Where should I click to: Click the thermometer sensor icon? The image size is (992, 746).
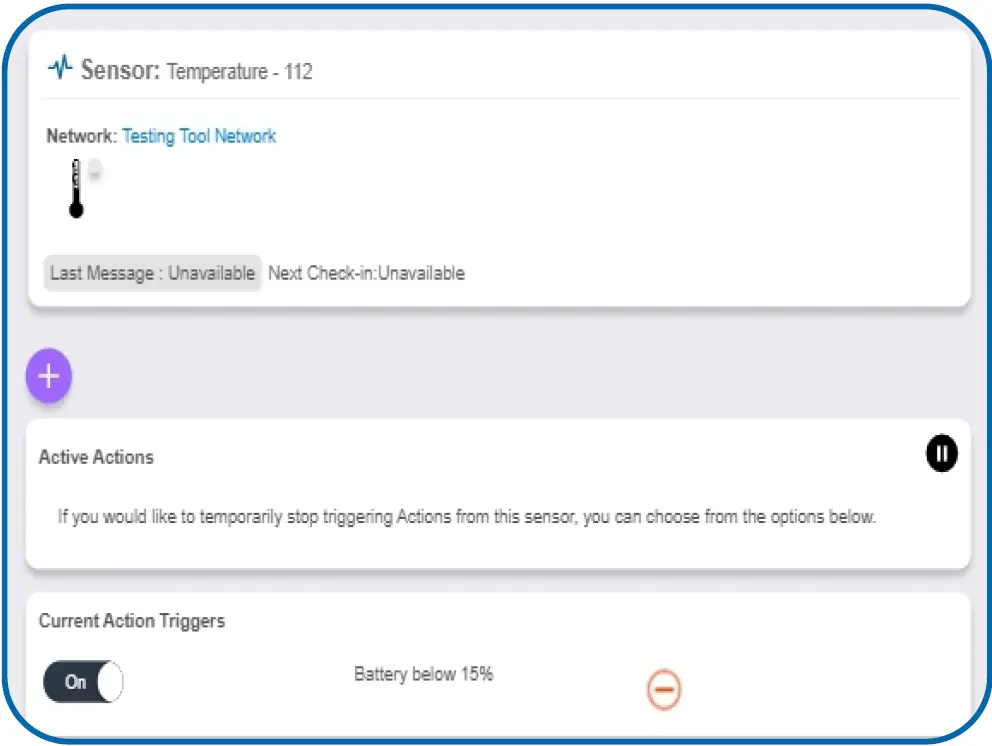[76, 188]
